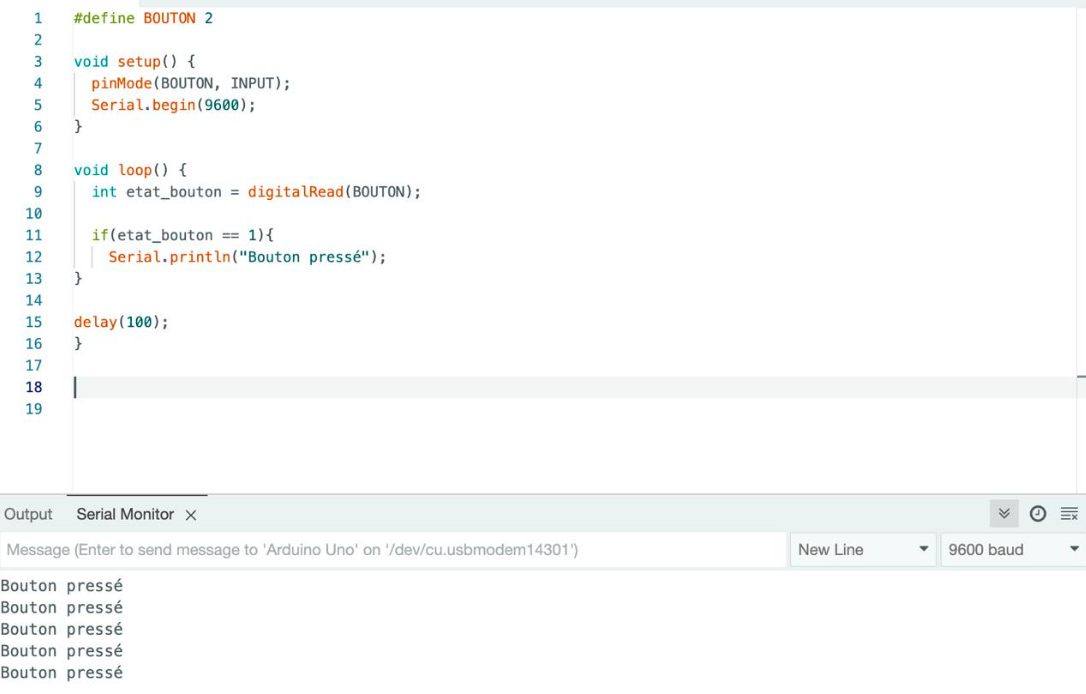Click the Serial.println code line
The width and height of the screenshot is (1086, 694).
[247, 257]
